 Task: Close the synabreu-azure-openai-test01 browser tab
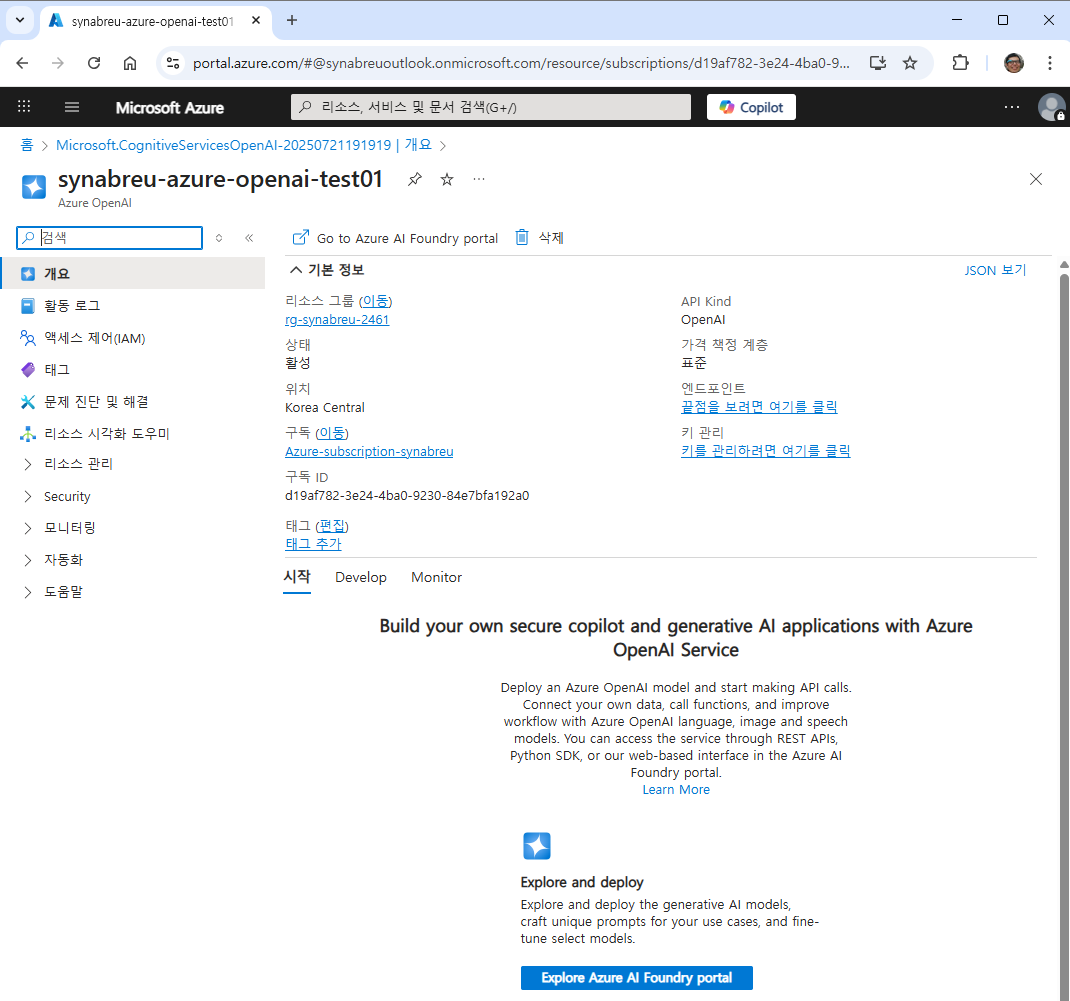click(256, 20)
